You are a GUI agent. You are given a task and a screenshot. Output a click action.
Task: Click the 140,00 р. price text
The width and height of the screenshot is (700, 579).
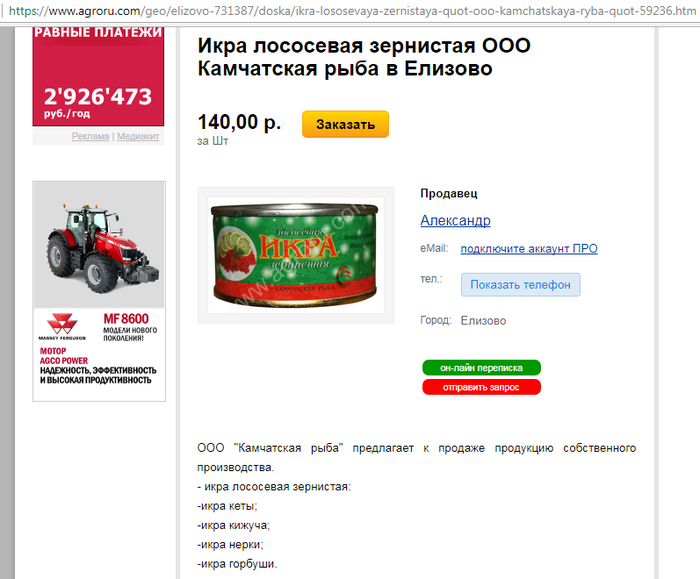(x=239, y=122)
